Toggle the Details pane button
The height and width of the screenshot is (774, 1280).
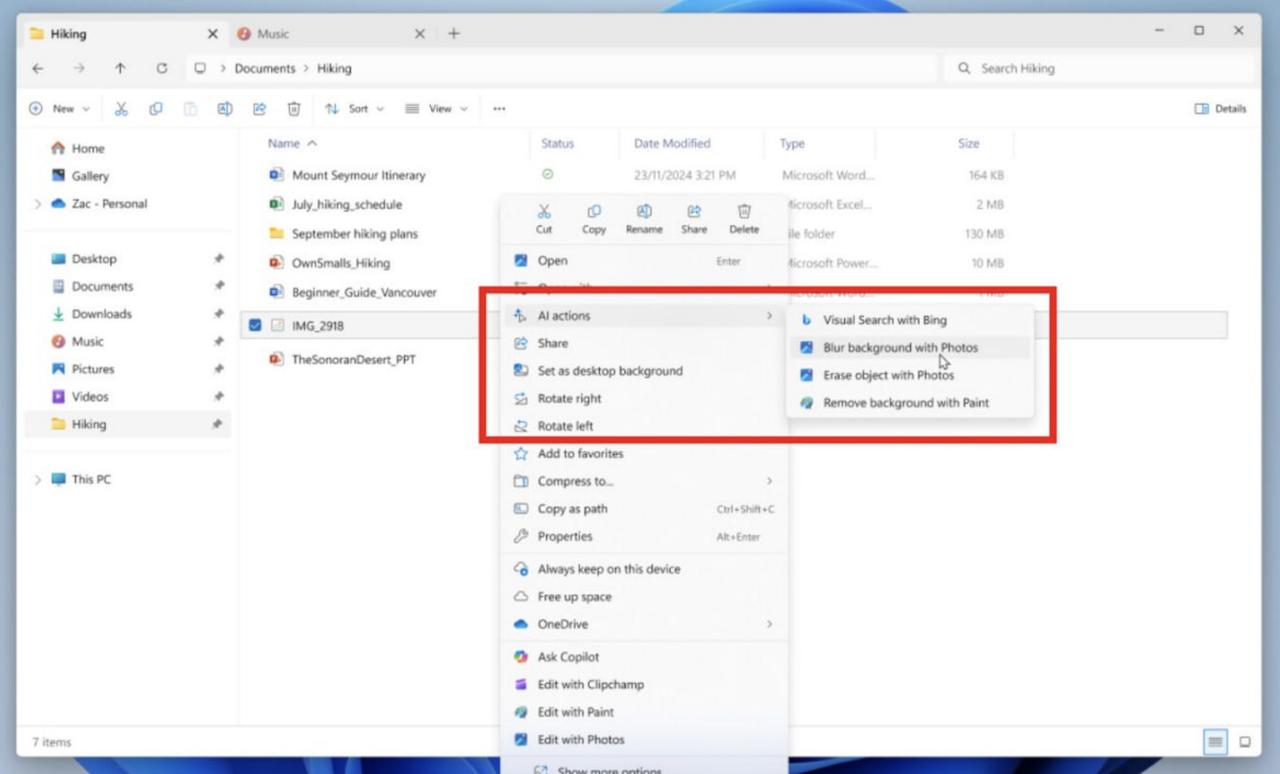(x=1221, y=109)
